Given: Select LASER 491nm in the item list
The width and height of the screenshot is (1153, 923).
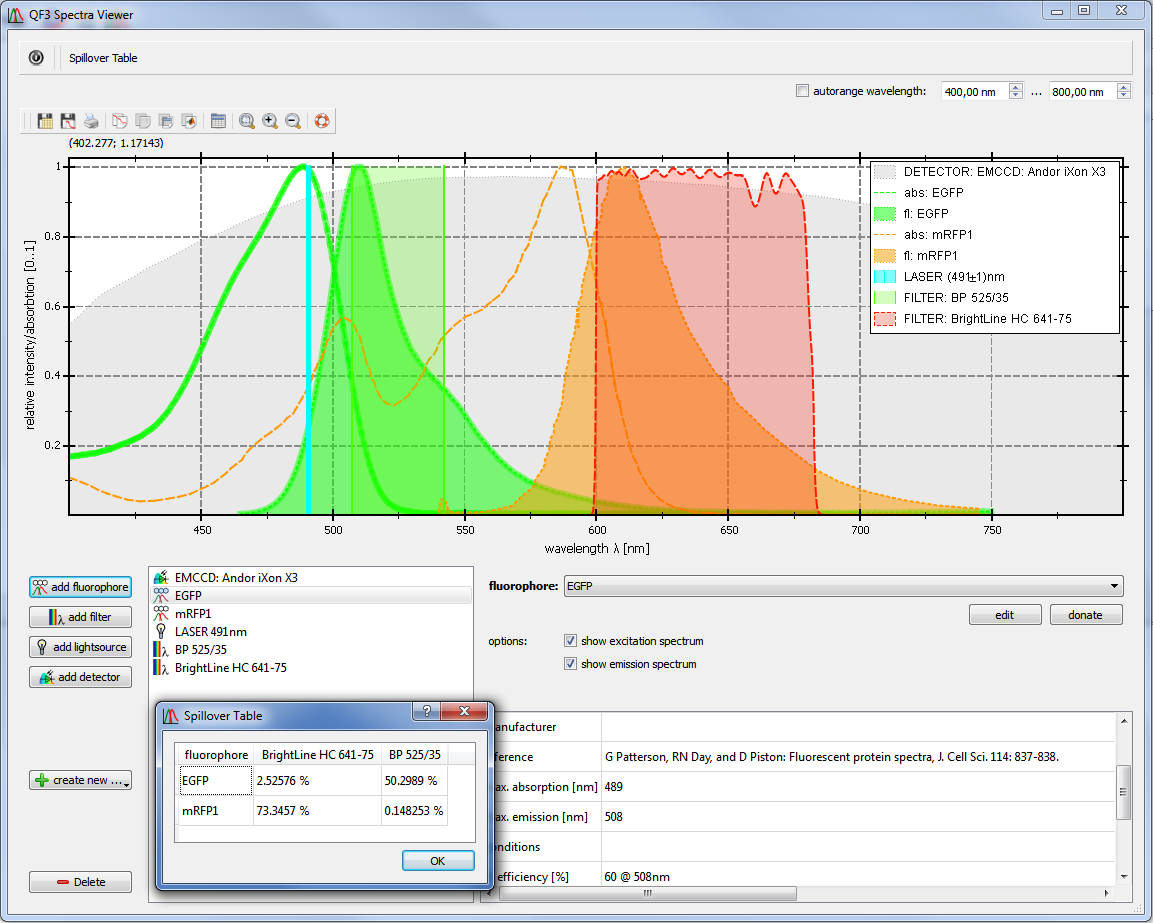Looking at the screenshot, I should [311, 632].
